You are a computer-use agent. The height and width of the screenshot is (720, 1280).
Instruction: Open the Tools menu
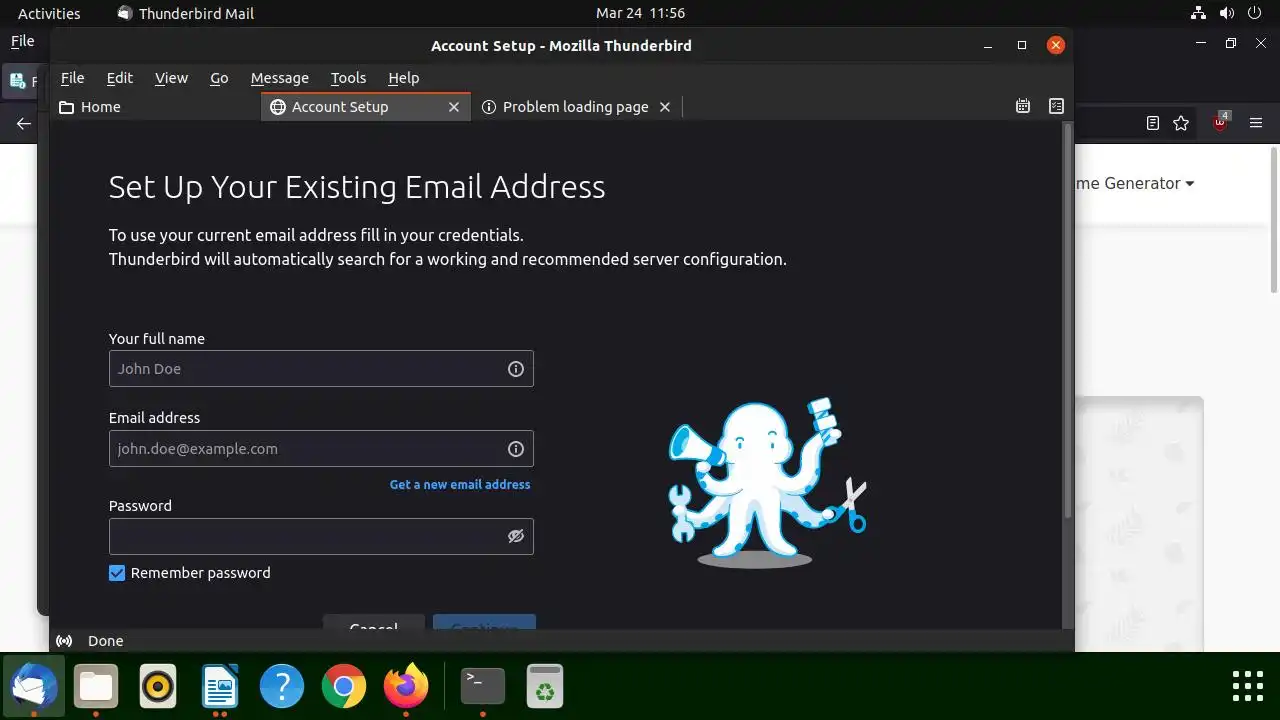(x=348, y=78)
